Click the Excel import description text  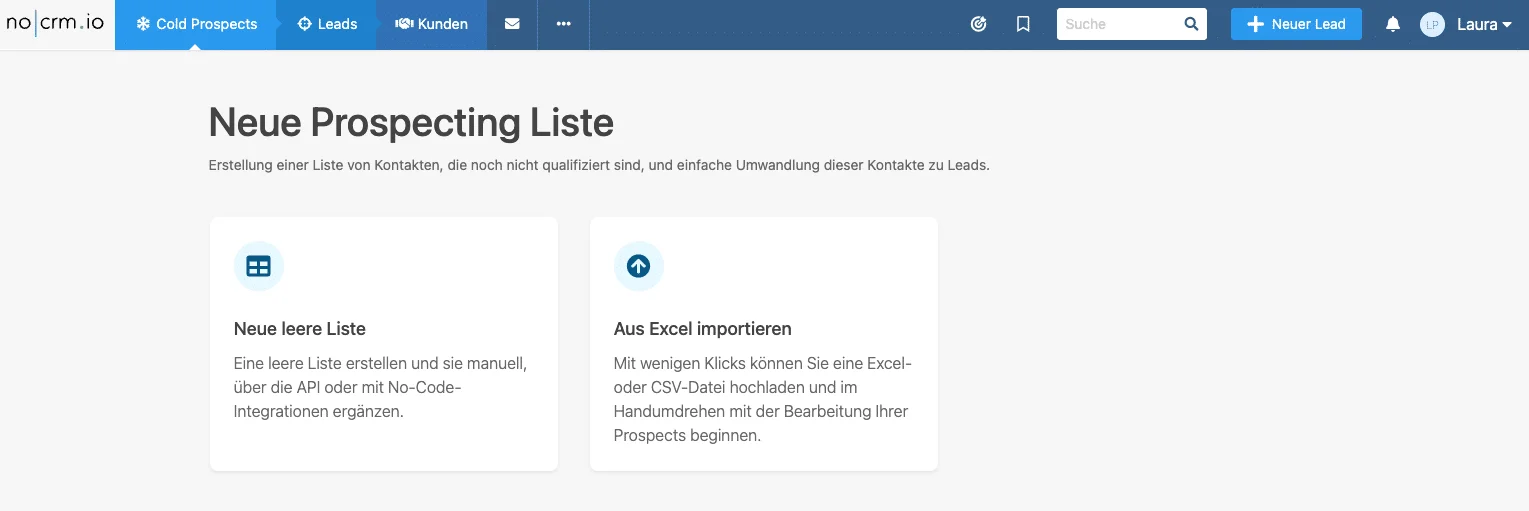pos(763,399)
